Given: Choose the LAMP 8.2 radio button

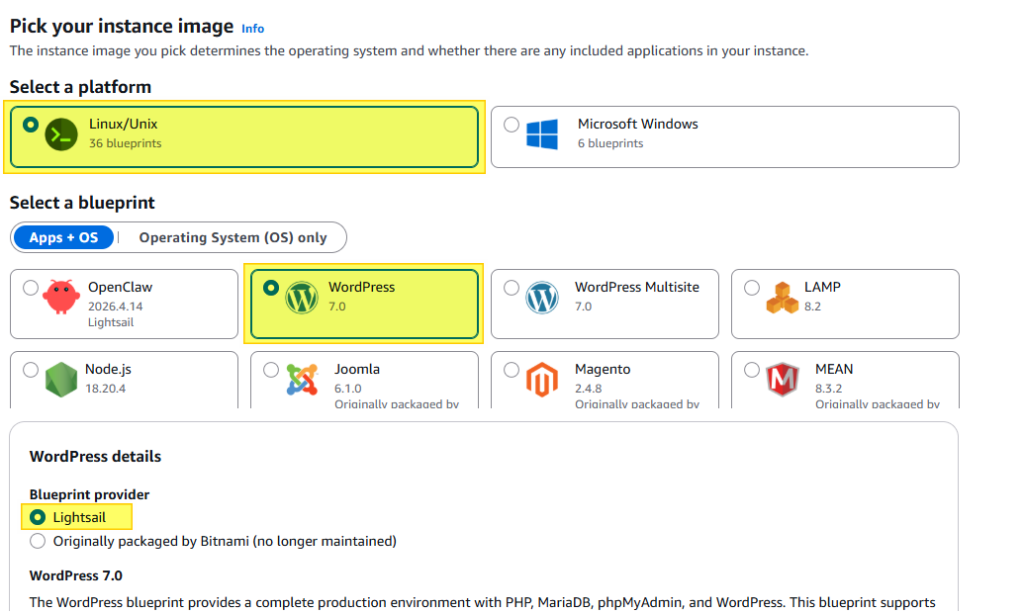Looking at the screenshot, I should tap(752, 287).
